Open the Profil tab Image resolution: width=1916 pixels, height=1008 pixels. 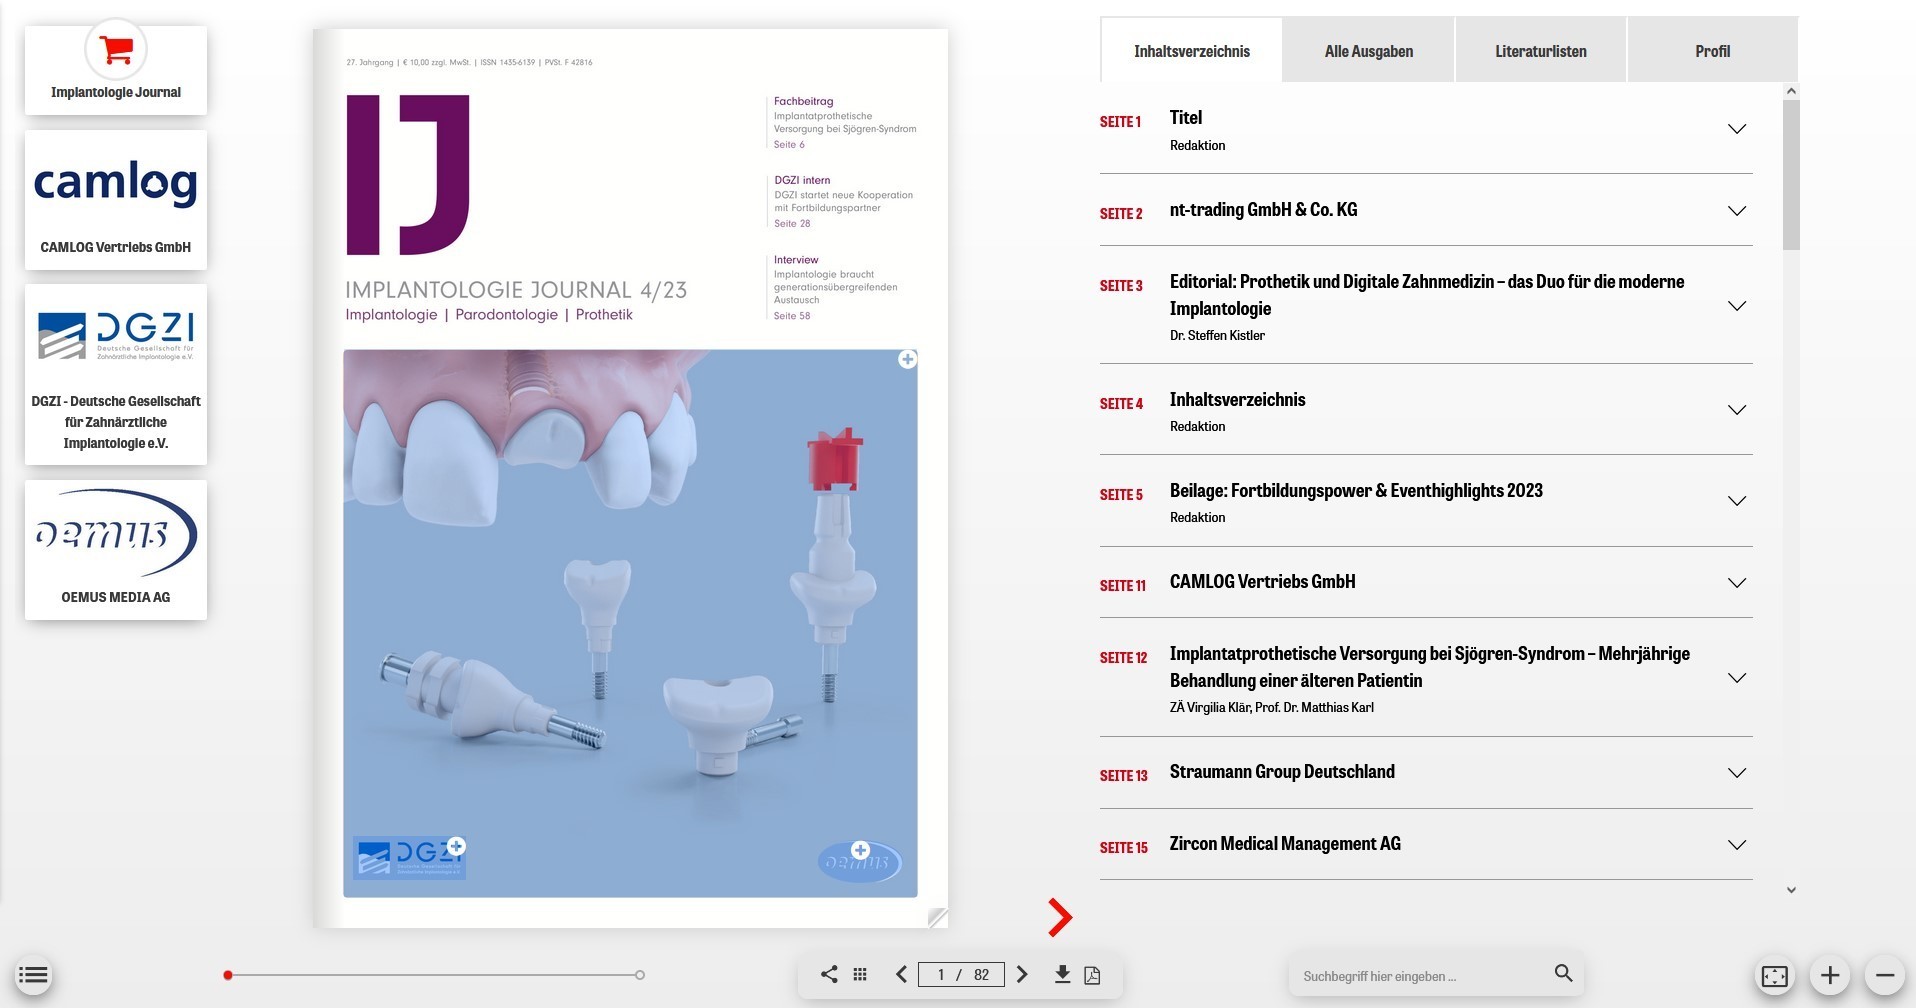(1712, 51)
